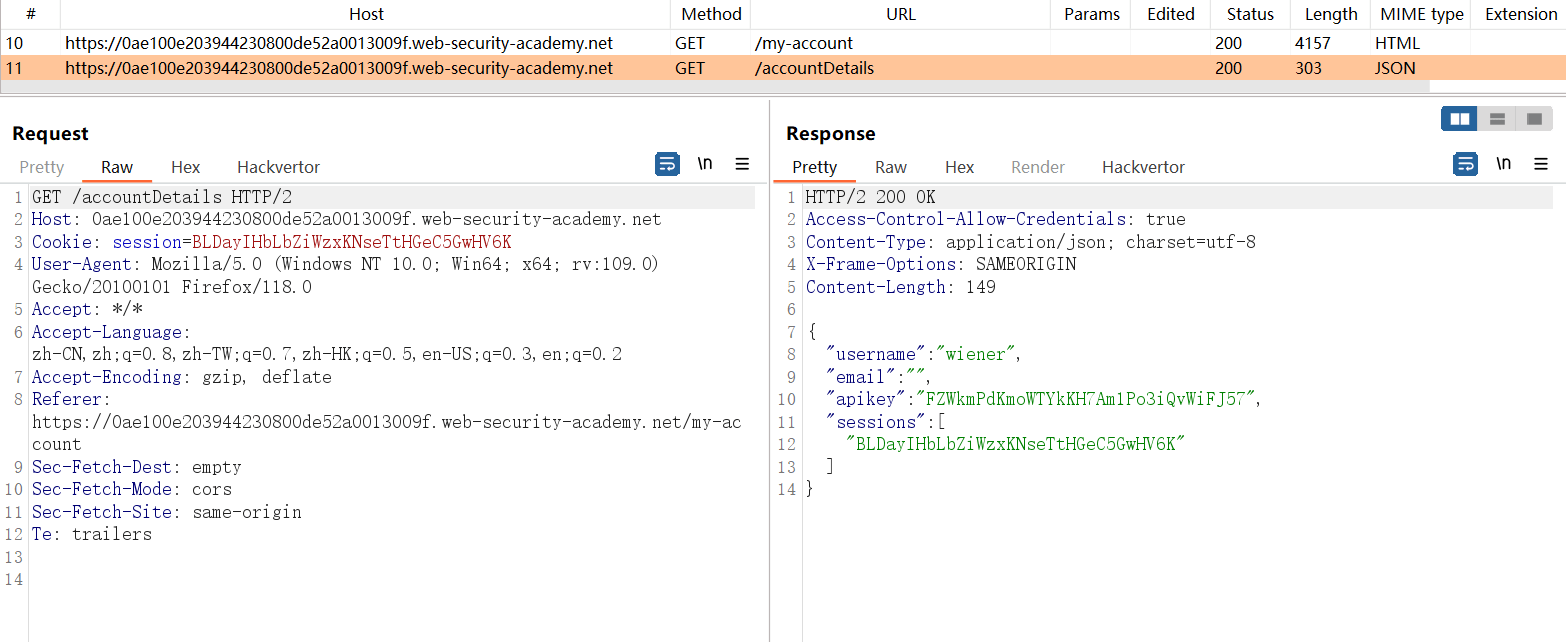The width and height of the screenshot is (1566, 642).
Task: Open Hackvertor tab in Request panel
Action: click(x=278, y=167)
